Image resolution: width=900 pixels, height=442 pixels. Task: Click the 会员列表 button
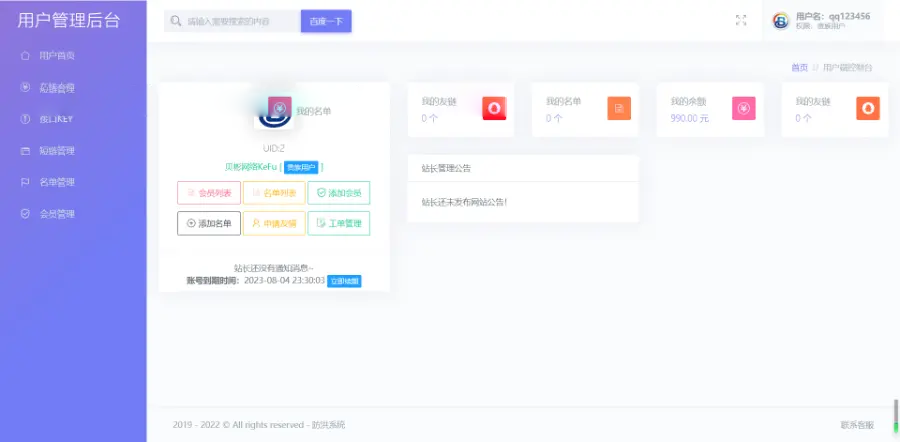tap(209, 193)
